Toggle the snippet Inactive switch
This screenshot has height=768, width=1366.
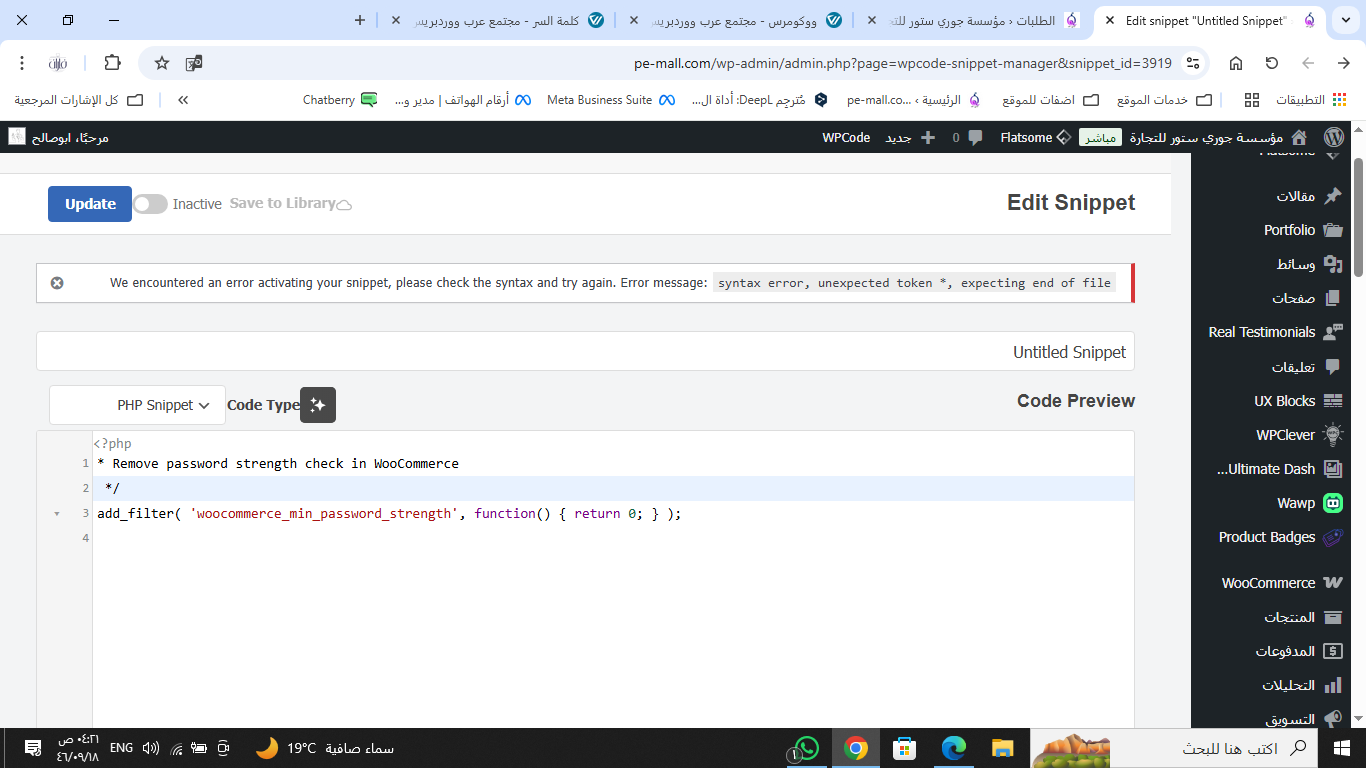tap(150, 204)
